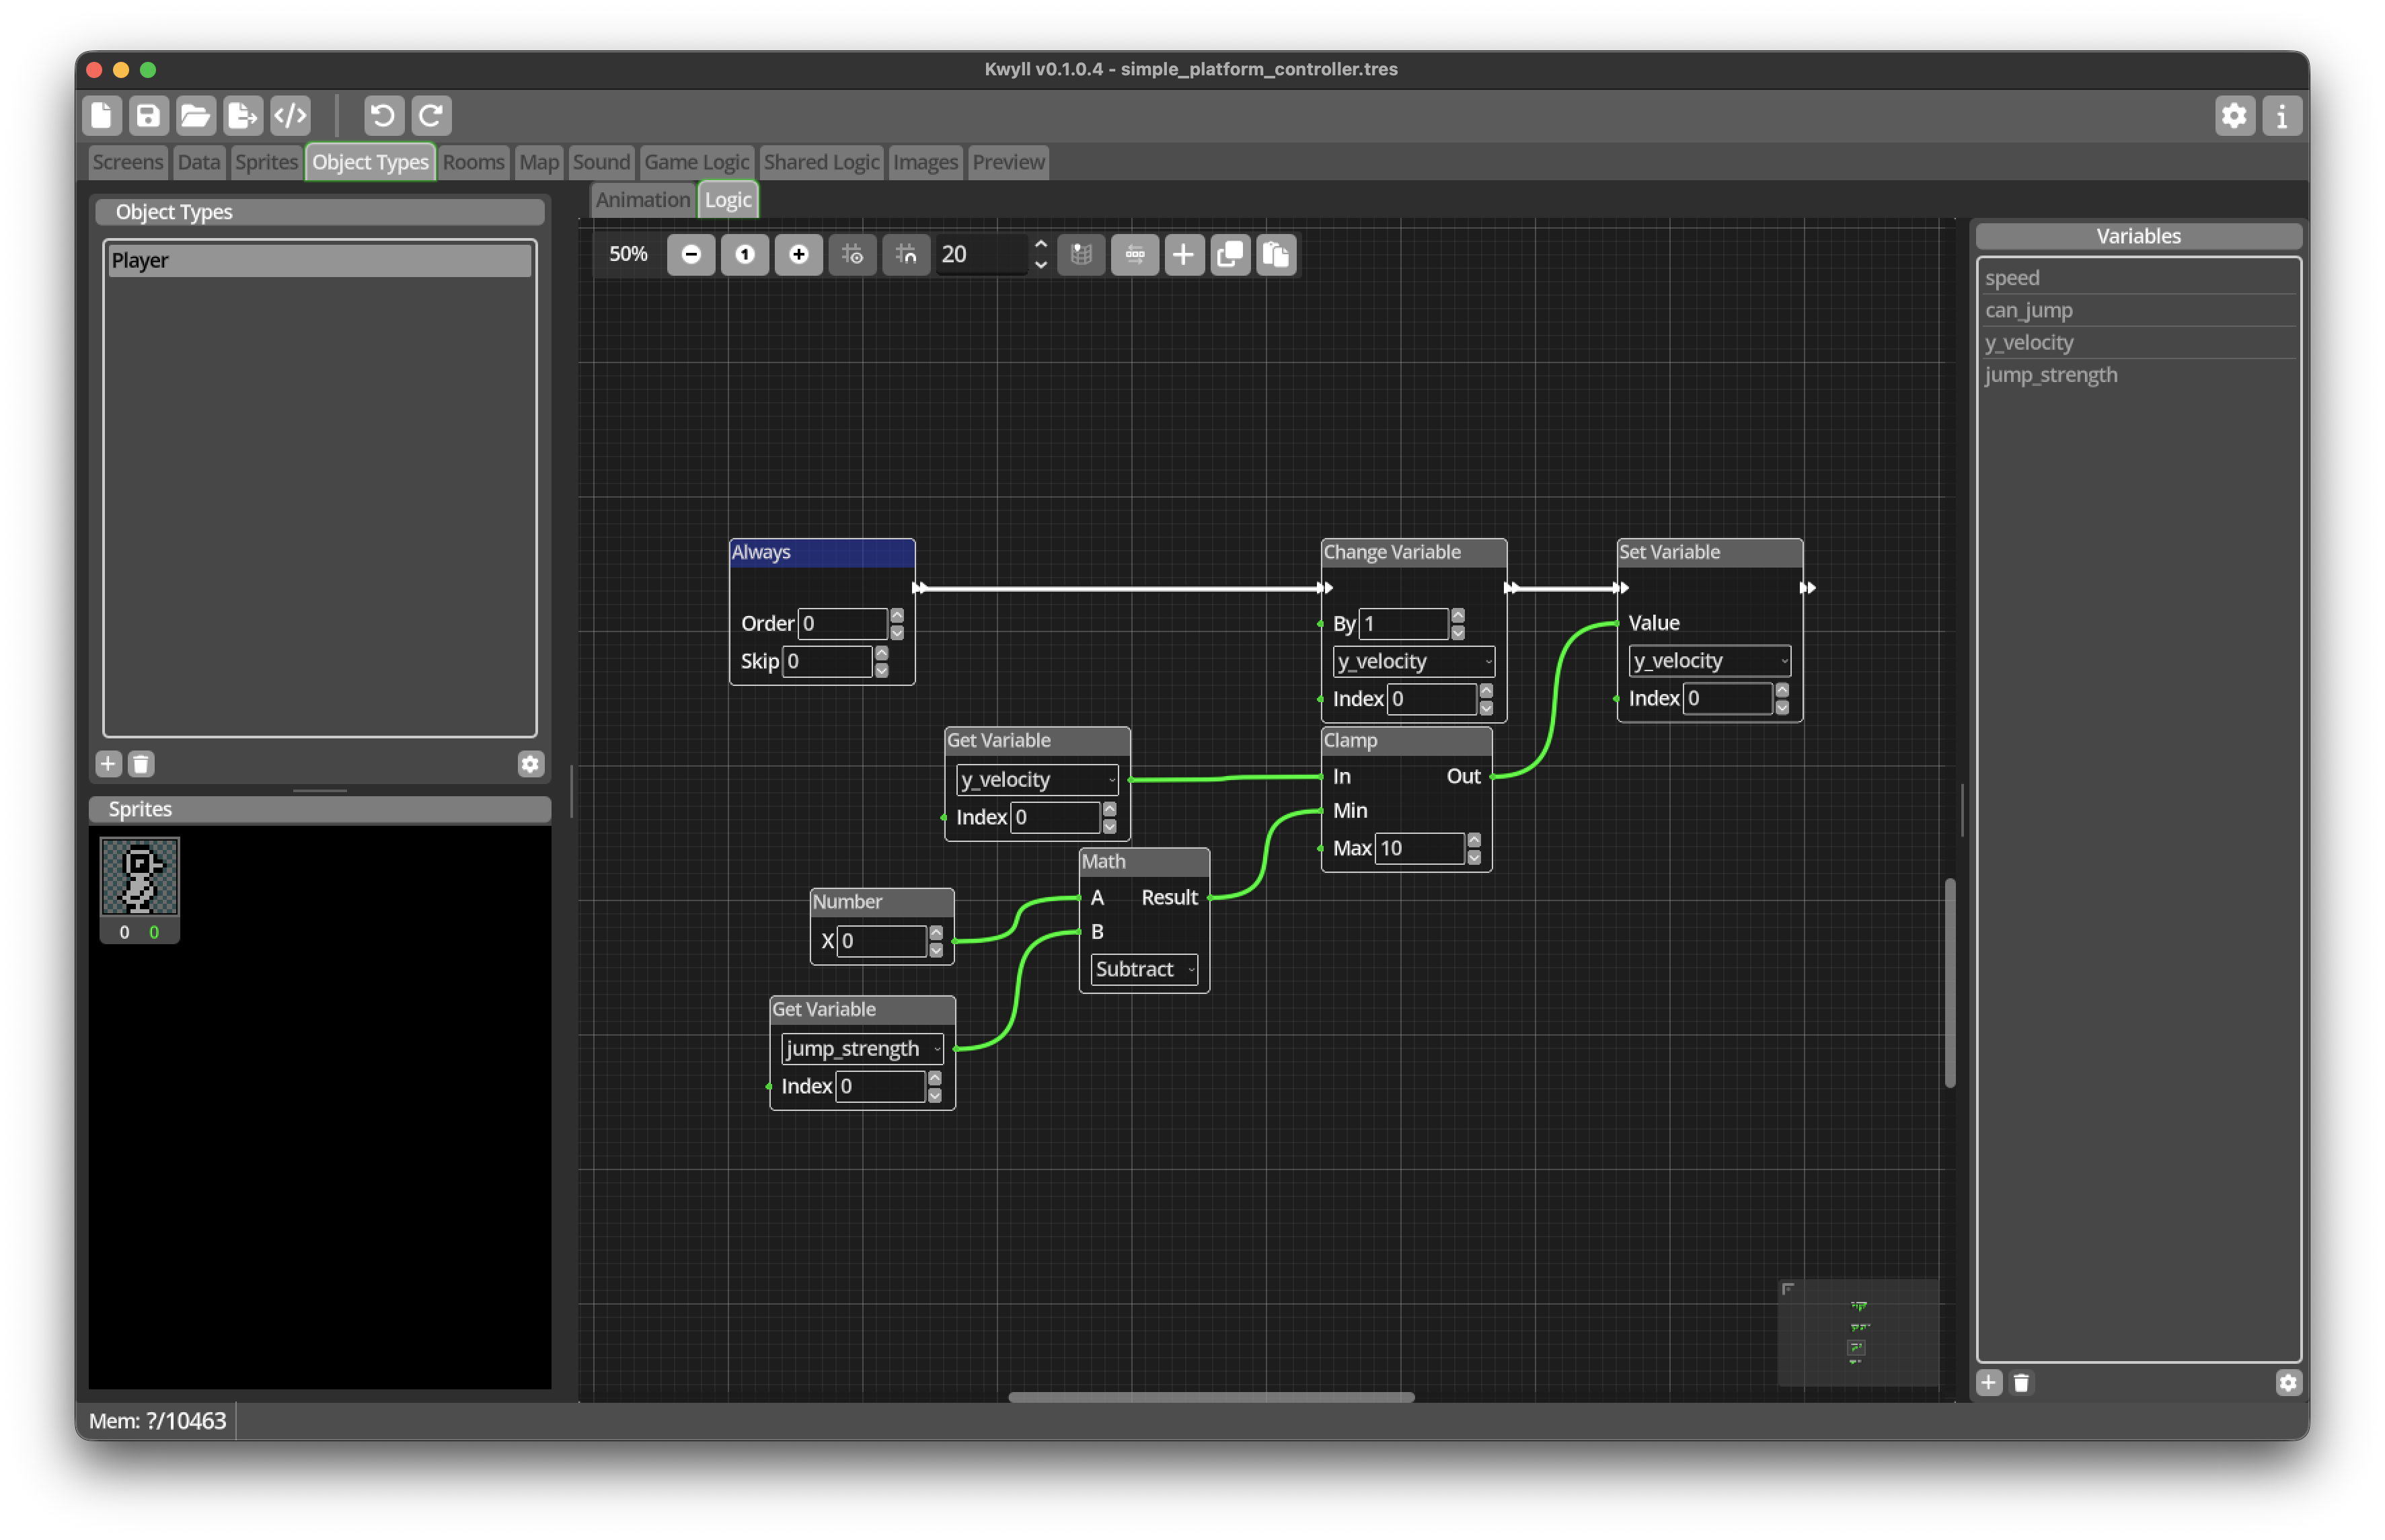This screenshot has width=2385, height=1540.
Task: Toggle grid snapping in graph toolbar
Action: (906, 254)
